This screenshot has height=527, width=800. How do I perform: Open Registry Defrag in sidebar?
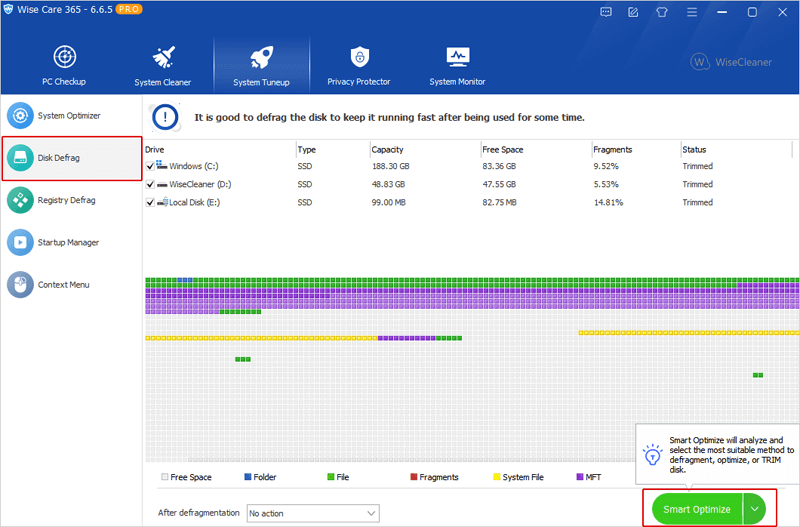coord(71,200)
